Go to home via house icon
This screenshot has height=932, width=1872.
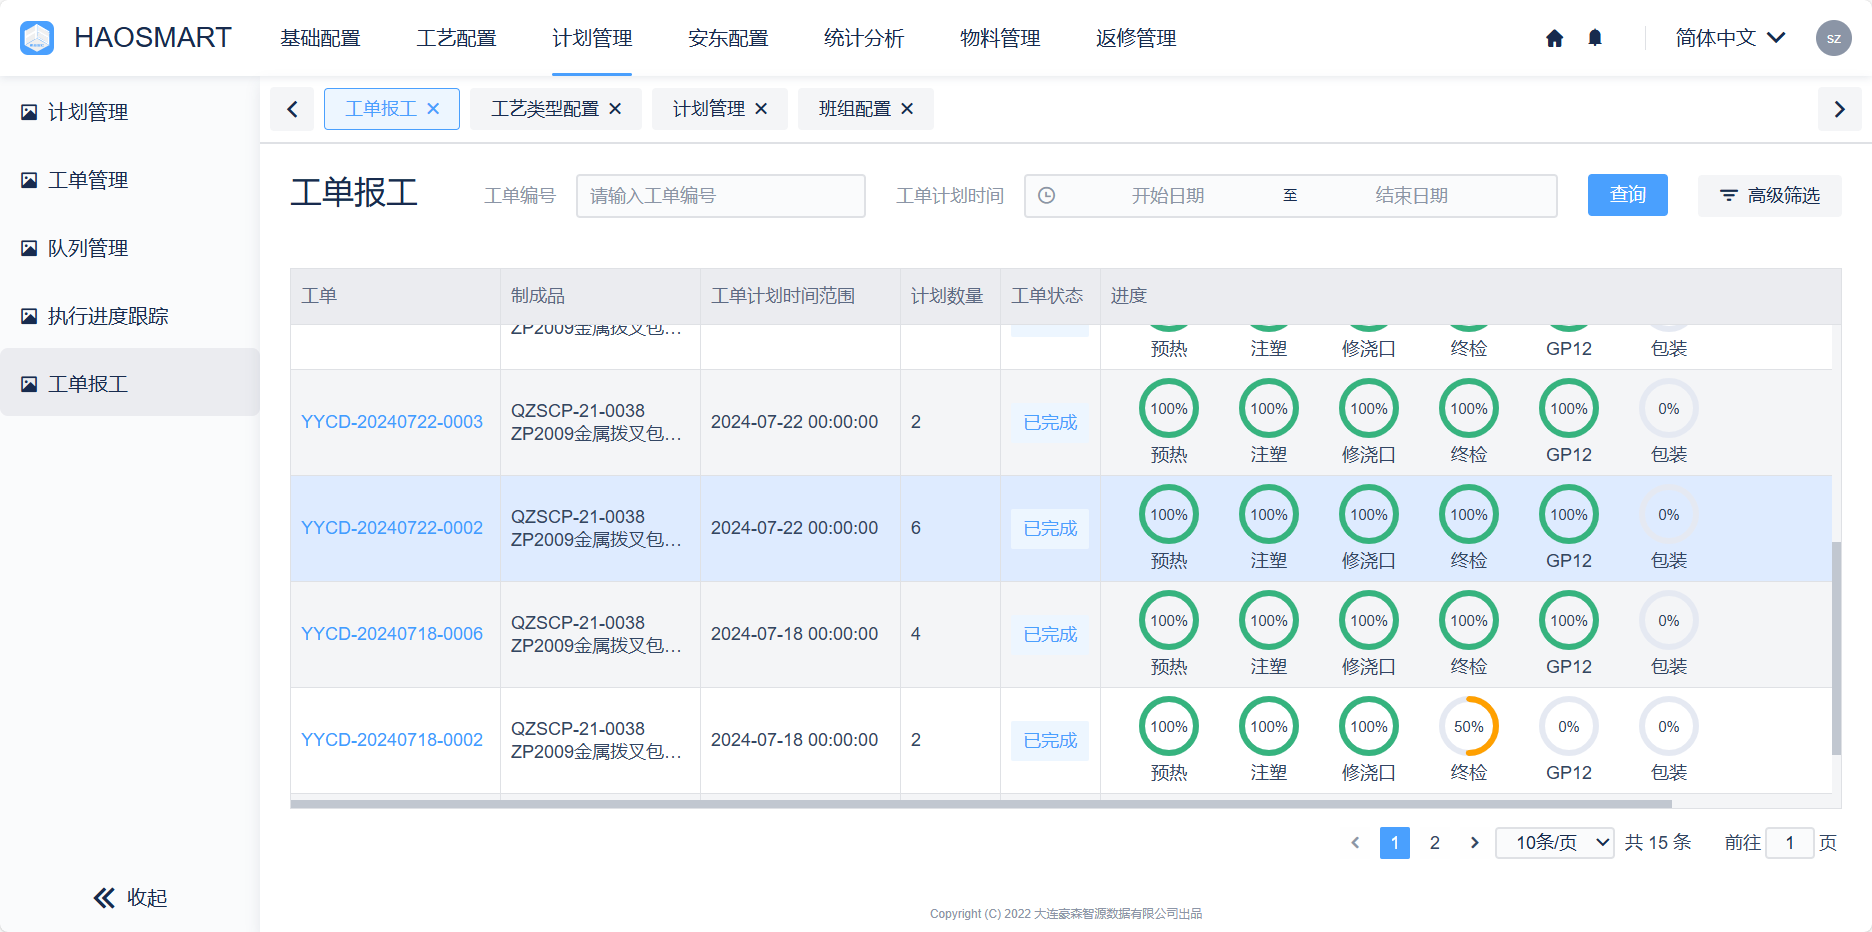[x=1554, y=38]
